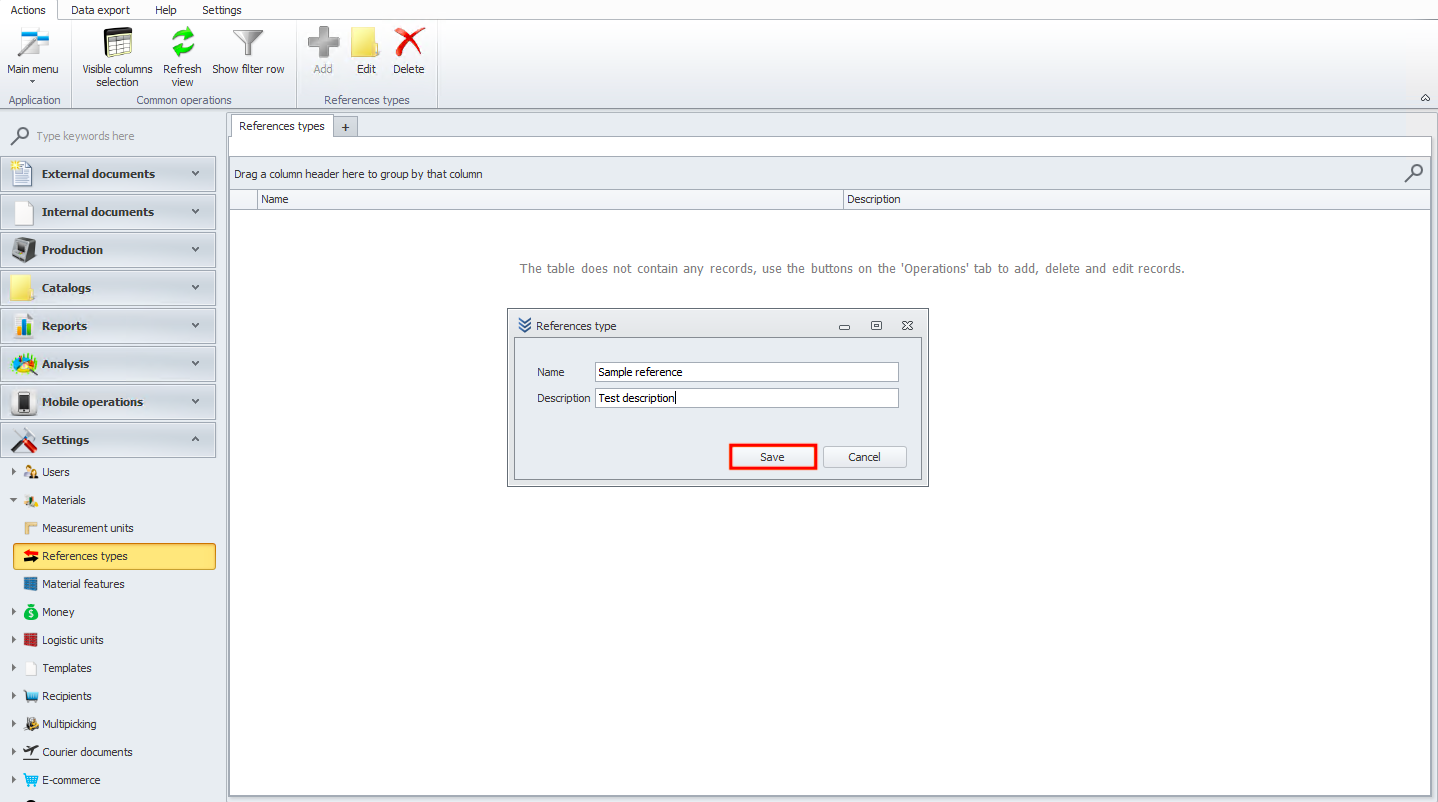Expand the Production section chevron
Viewport: 1438px width, 802px height.
195,249
